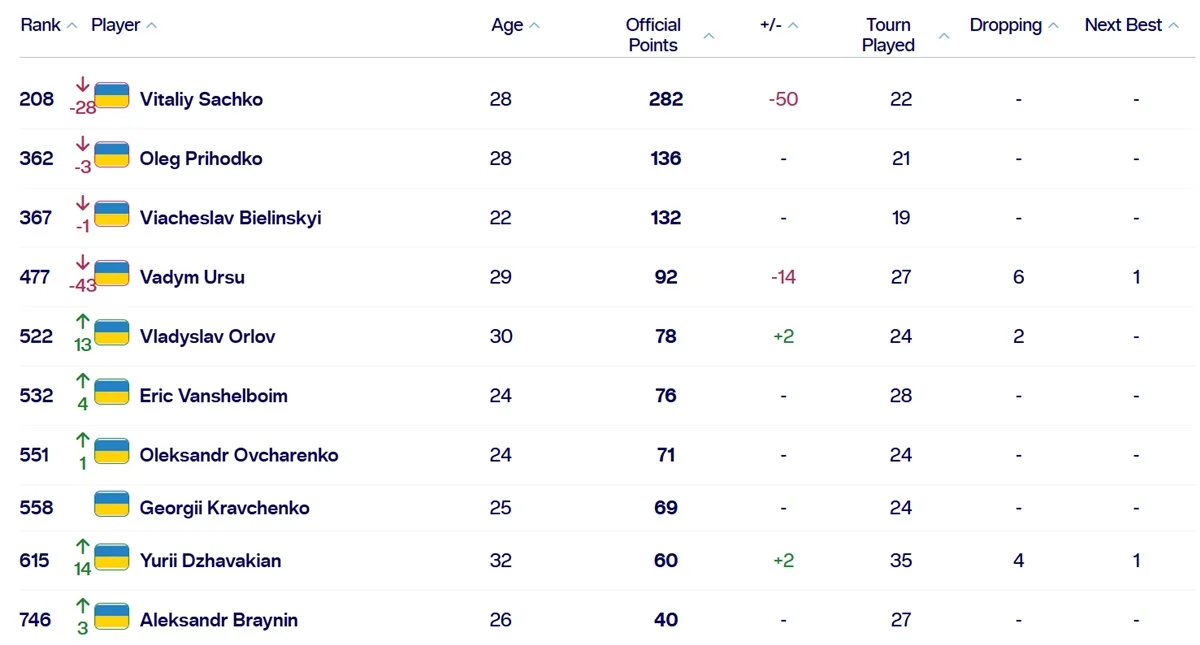Click the flag beside Eric Vanshelboim

pyautogui.click(x=112, y=393)
